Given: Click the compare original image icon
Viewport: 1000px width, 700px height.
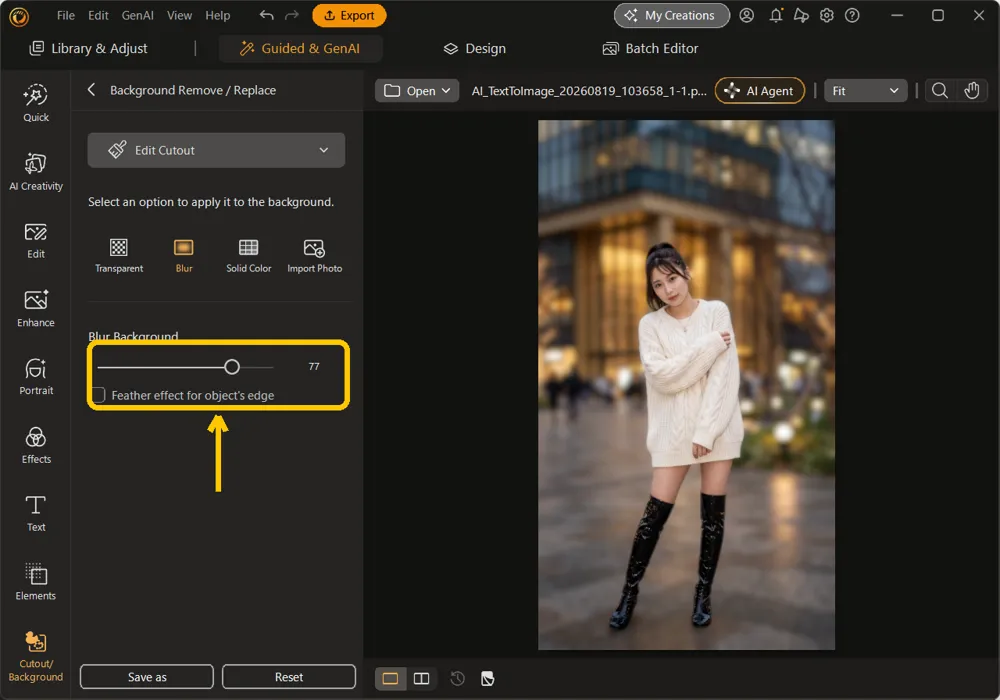Looking at the screenshot, I should coord(487,678).
